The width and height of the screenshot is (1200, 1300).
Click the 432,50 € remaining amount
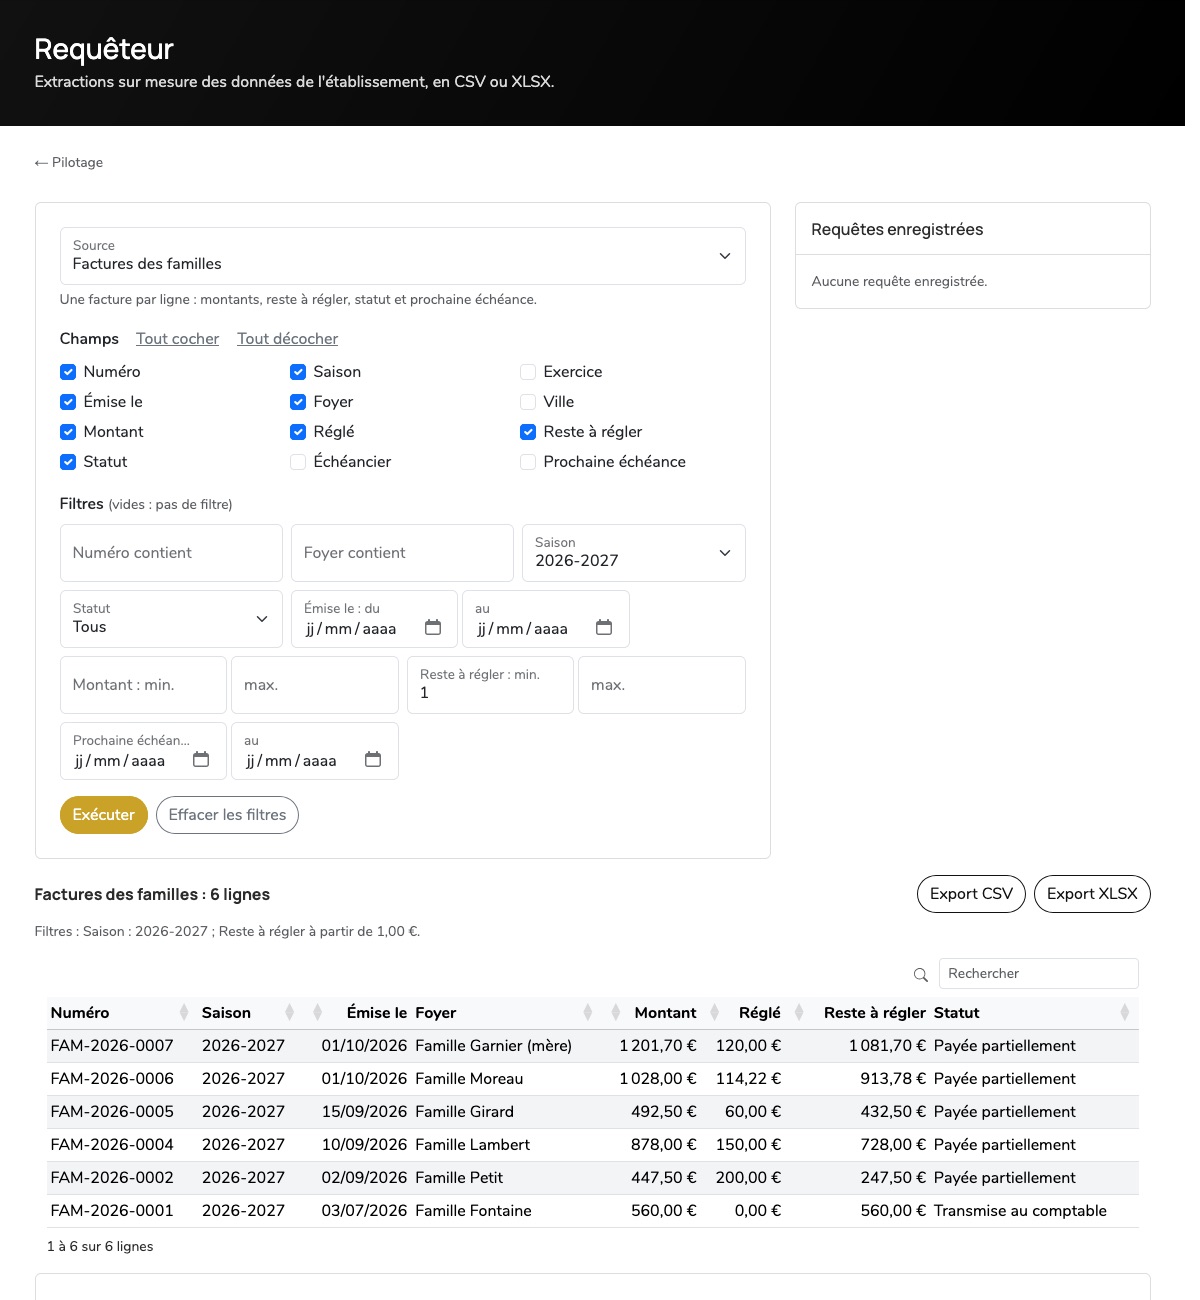pos(893,1112)
